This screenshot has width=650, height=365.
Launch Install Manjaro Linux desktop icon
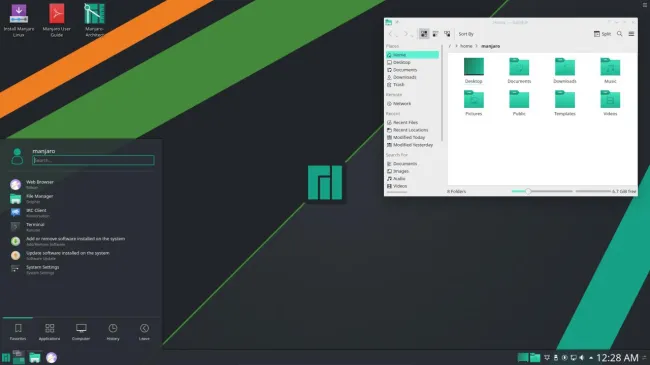19,21
